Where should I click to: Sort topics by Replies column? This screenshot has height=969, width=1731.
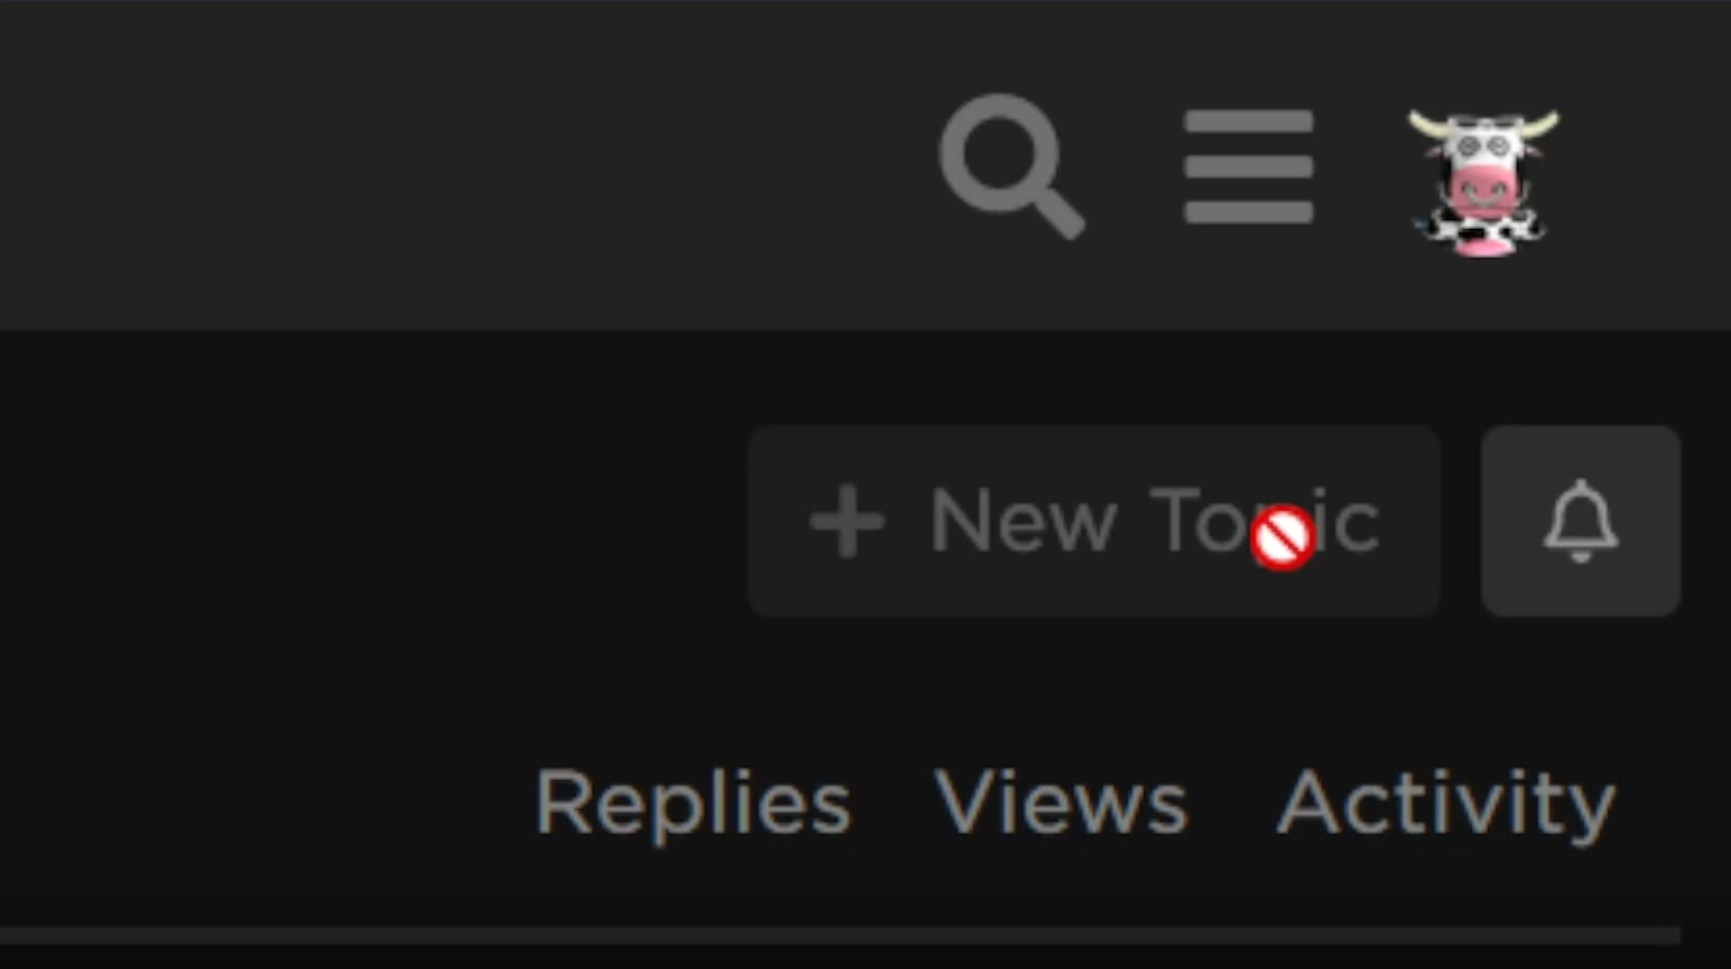pyautogui.click(x=693, y=804)
